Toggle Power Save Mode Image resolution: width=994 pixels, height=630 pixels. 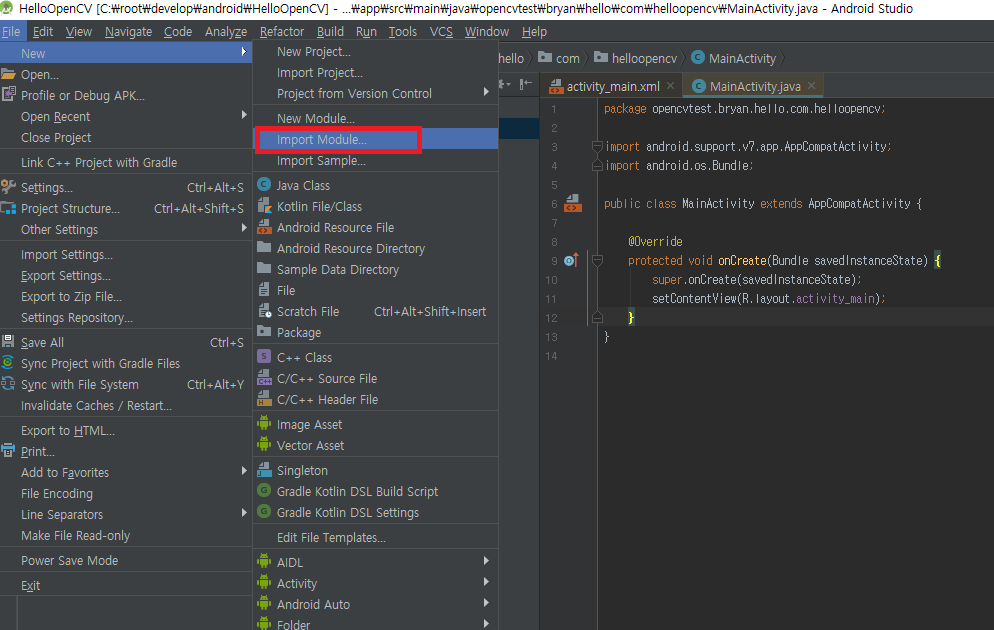coord(126,560)
